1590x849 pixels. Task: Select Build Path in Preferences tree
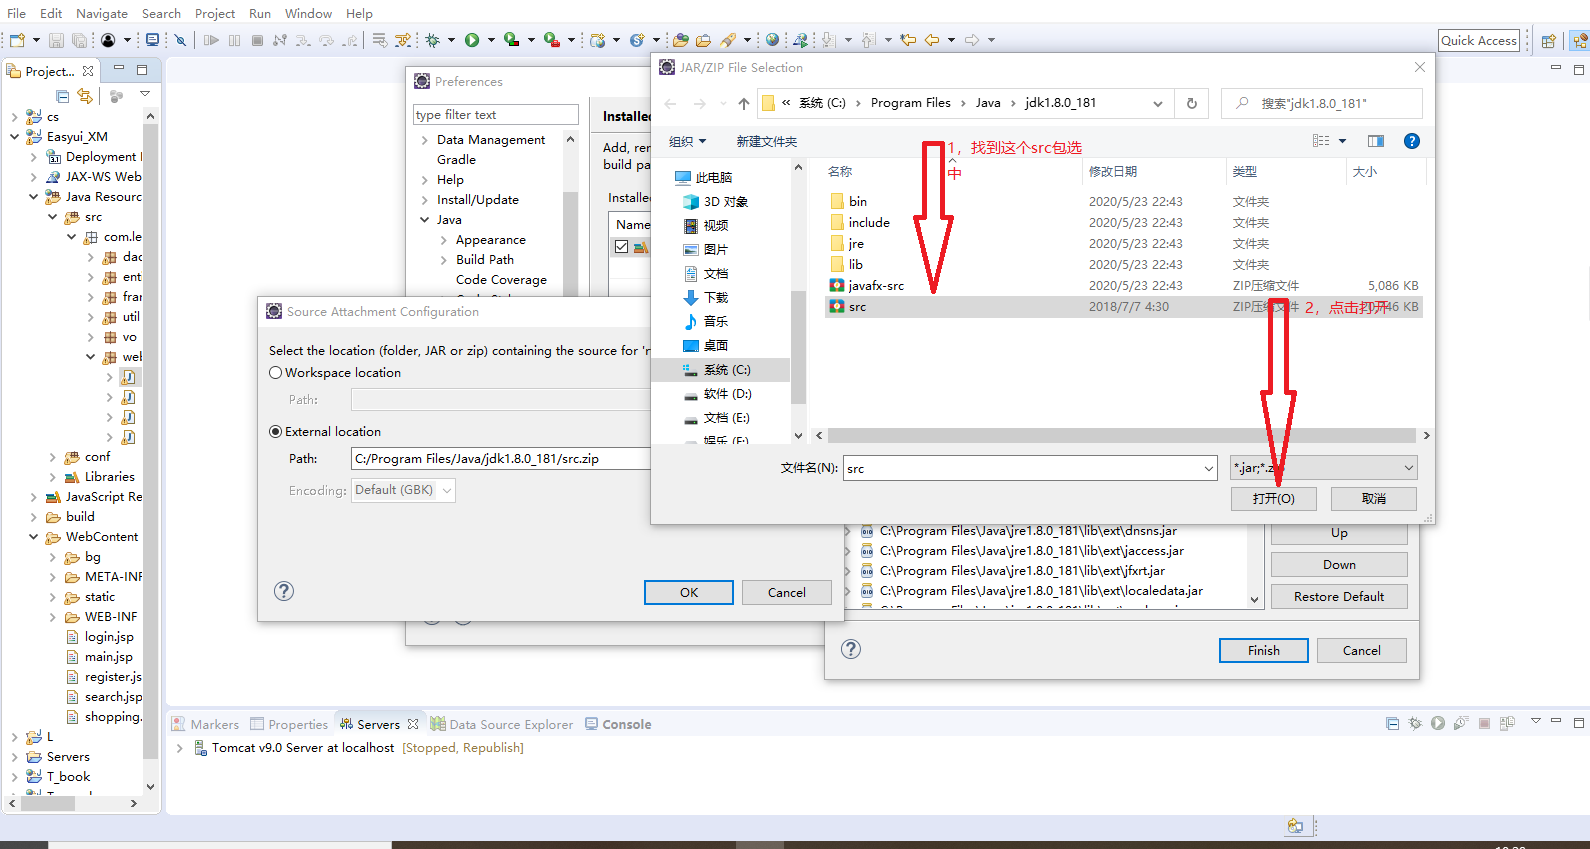click(x=484, y=260)
